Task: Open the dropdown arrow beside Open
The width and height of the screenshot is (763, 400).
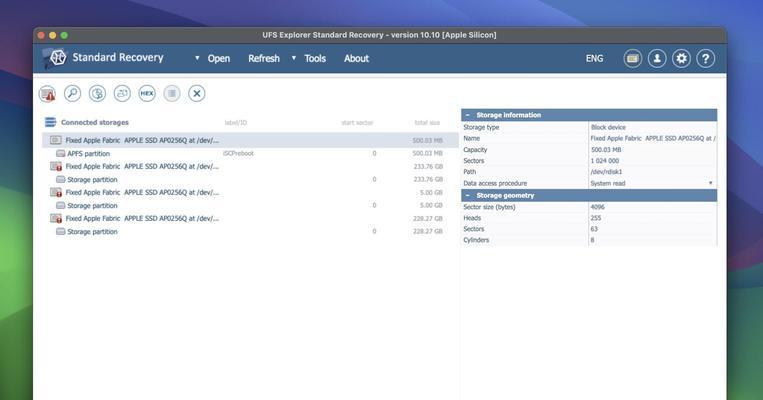Action: coord(197,58)
